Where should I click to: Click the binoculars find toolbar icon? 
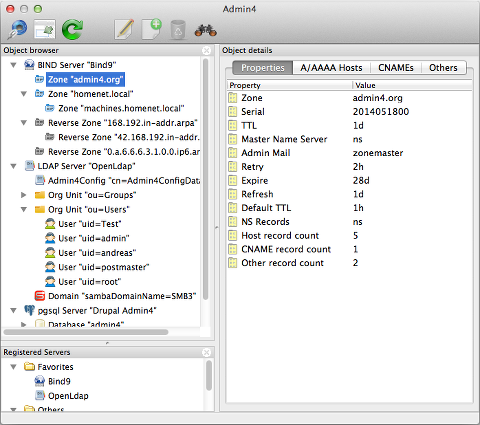pos(205,31)
